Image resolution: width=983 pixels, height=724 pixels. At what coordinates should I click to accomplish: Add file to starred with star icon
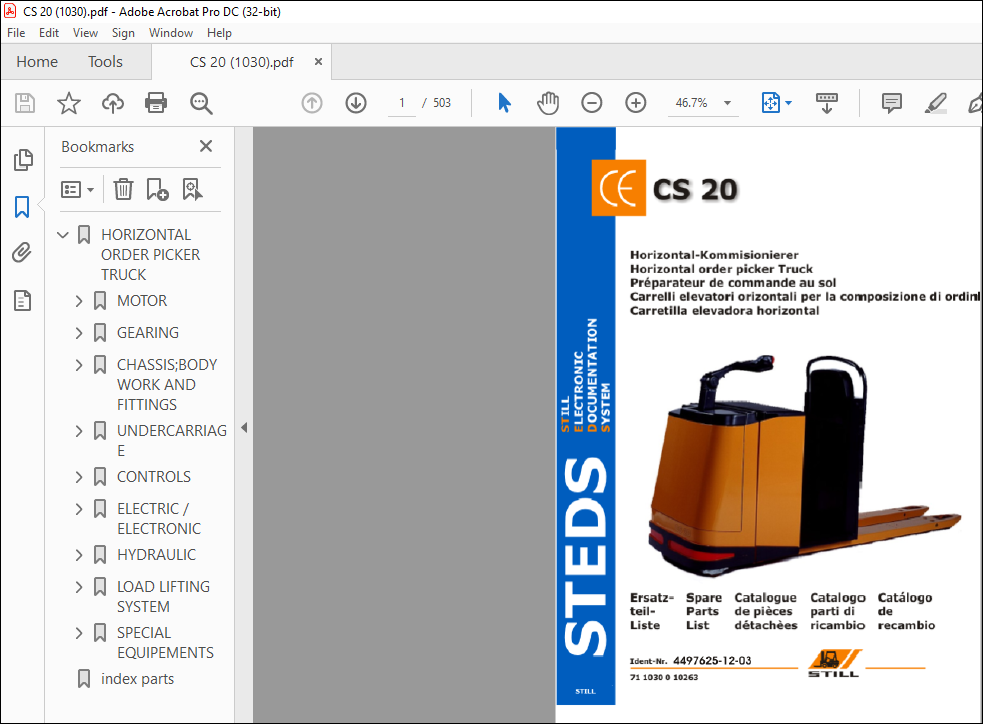[69, 103]
